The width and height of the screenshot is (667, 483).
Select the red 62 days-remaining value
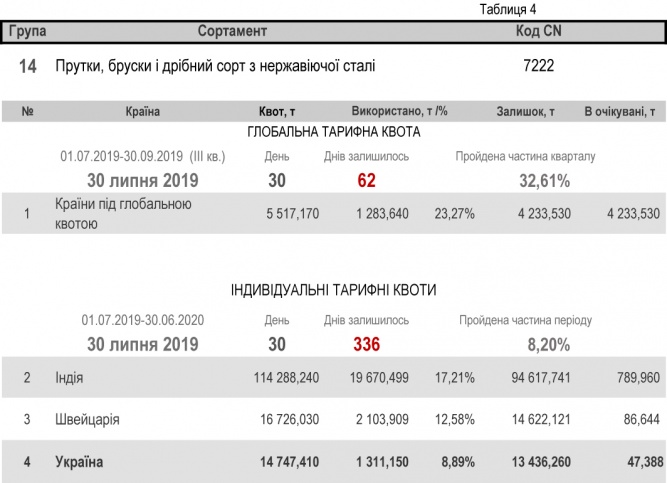tap(366, 181)
